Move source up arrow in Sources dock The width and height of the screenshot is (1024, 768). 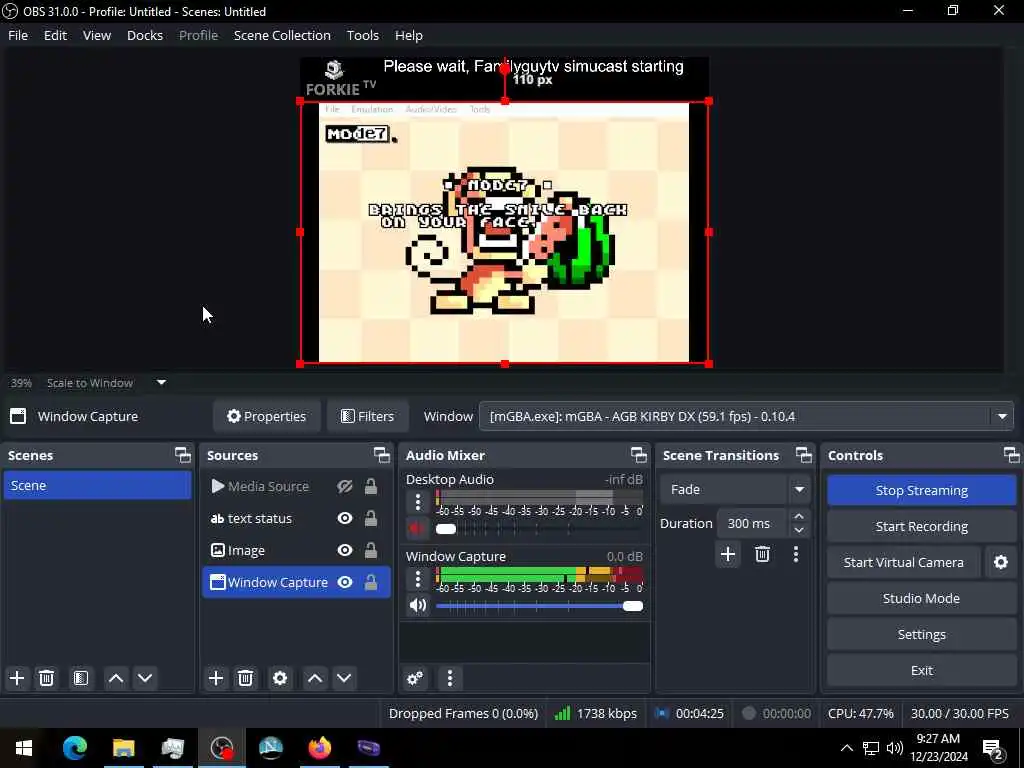point(315,678)
